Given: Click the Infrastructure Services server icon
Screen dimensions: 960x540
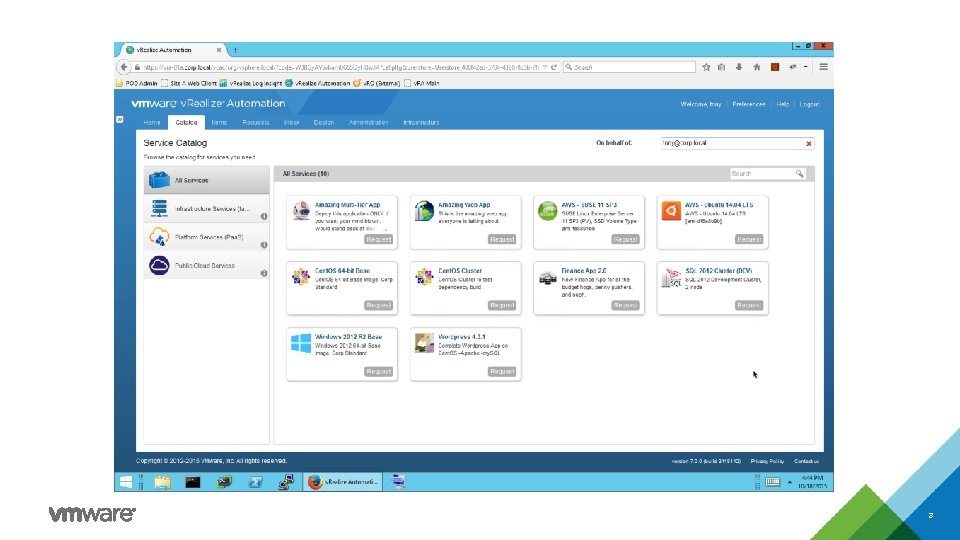Looking at the screenshot, I should pyautogui.click(x=159, y=208).
